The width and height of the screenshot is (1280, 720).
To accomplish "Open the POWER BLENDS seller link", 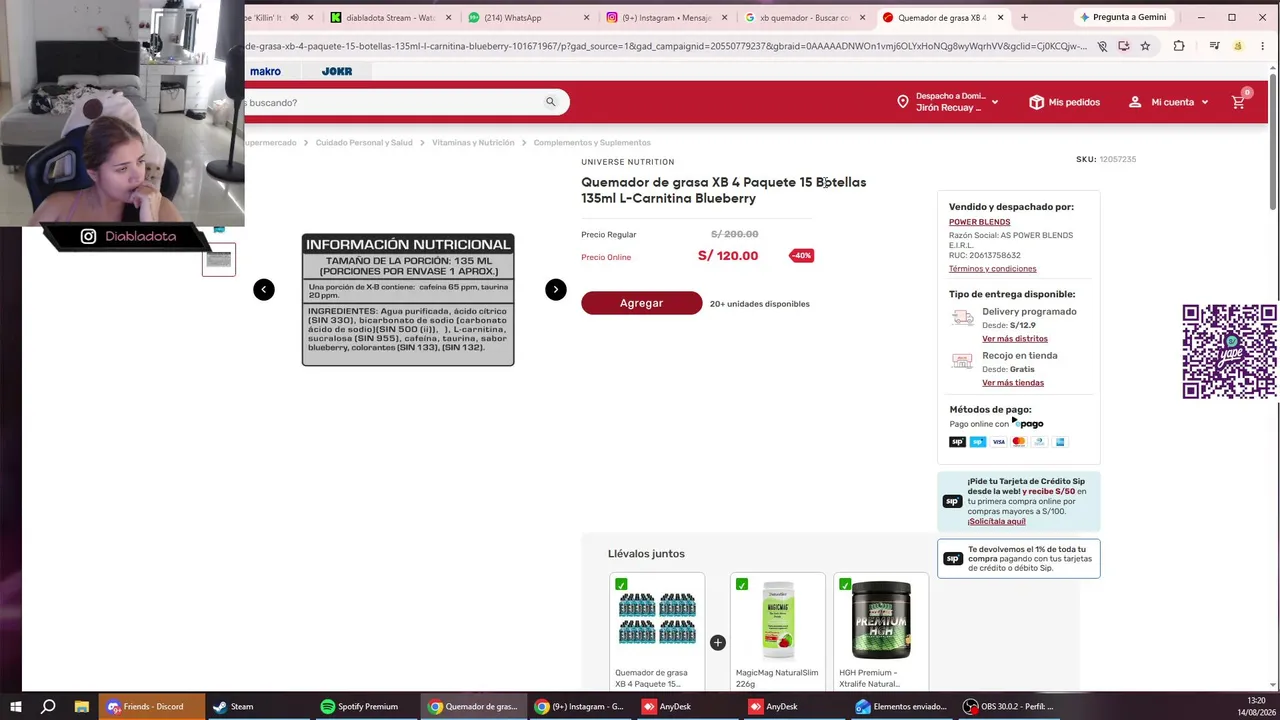I will [x=979, y=222].
